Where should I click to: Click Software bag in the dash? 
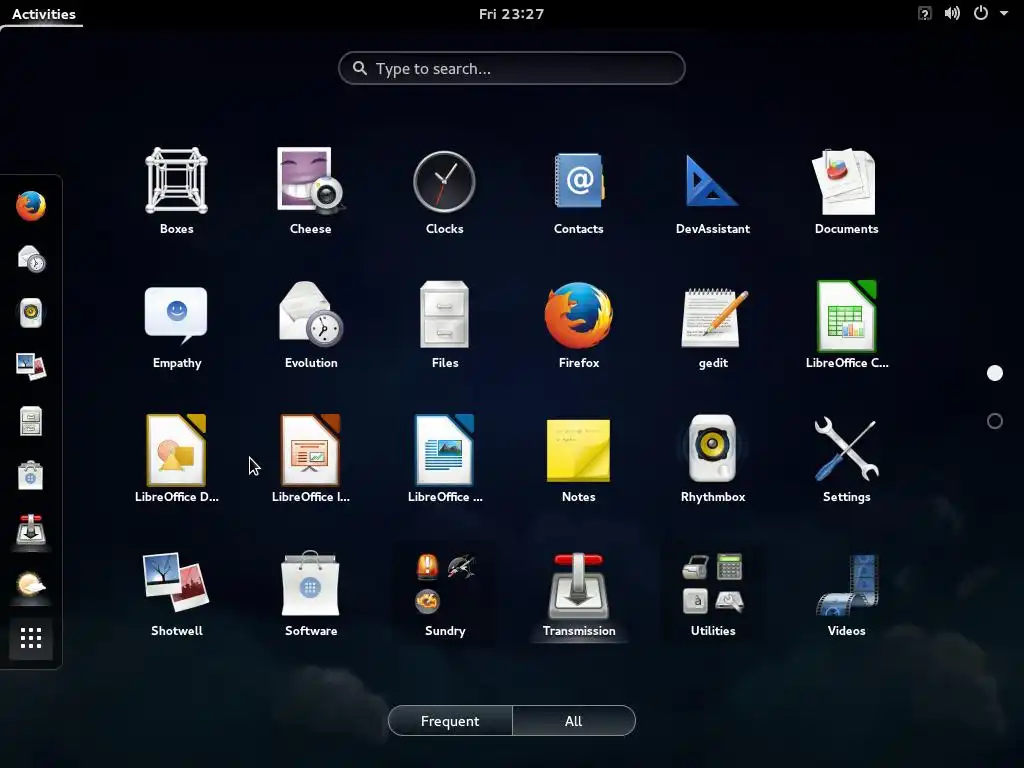[x=31, y=475]
